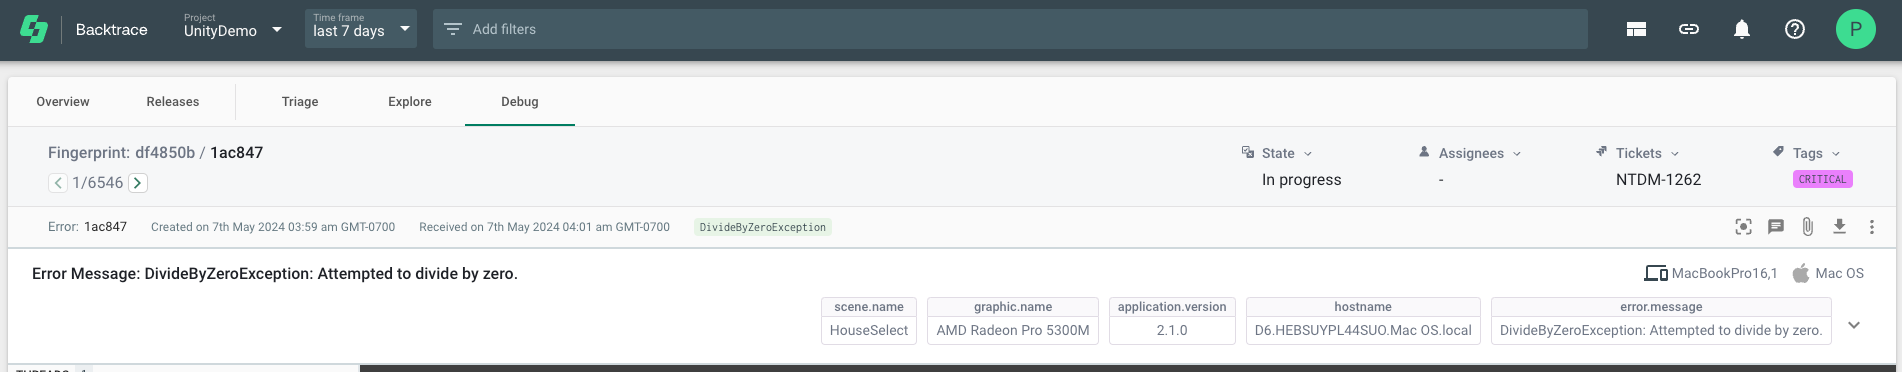
Task: Click the AMD Radeon Pro 5300M value
Action: 1013,331
